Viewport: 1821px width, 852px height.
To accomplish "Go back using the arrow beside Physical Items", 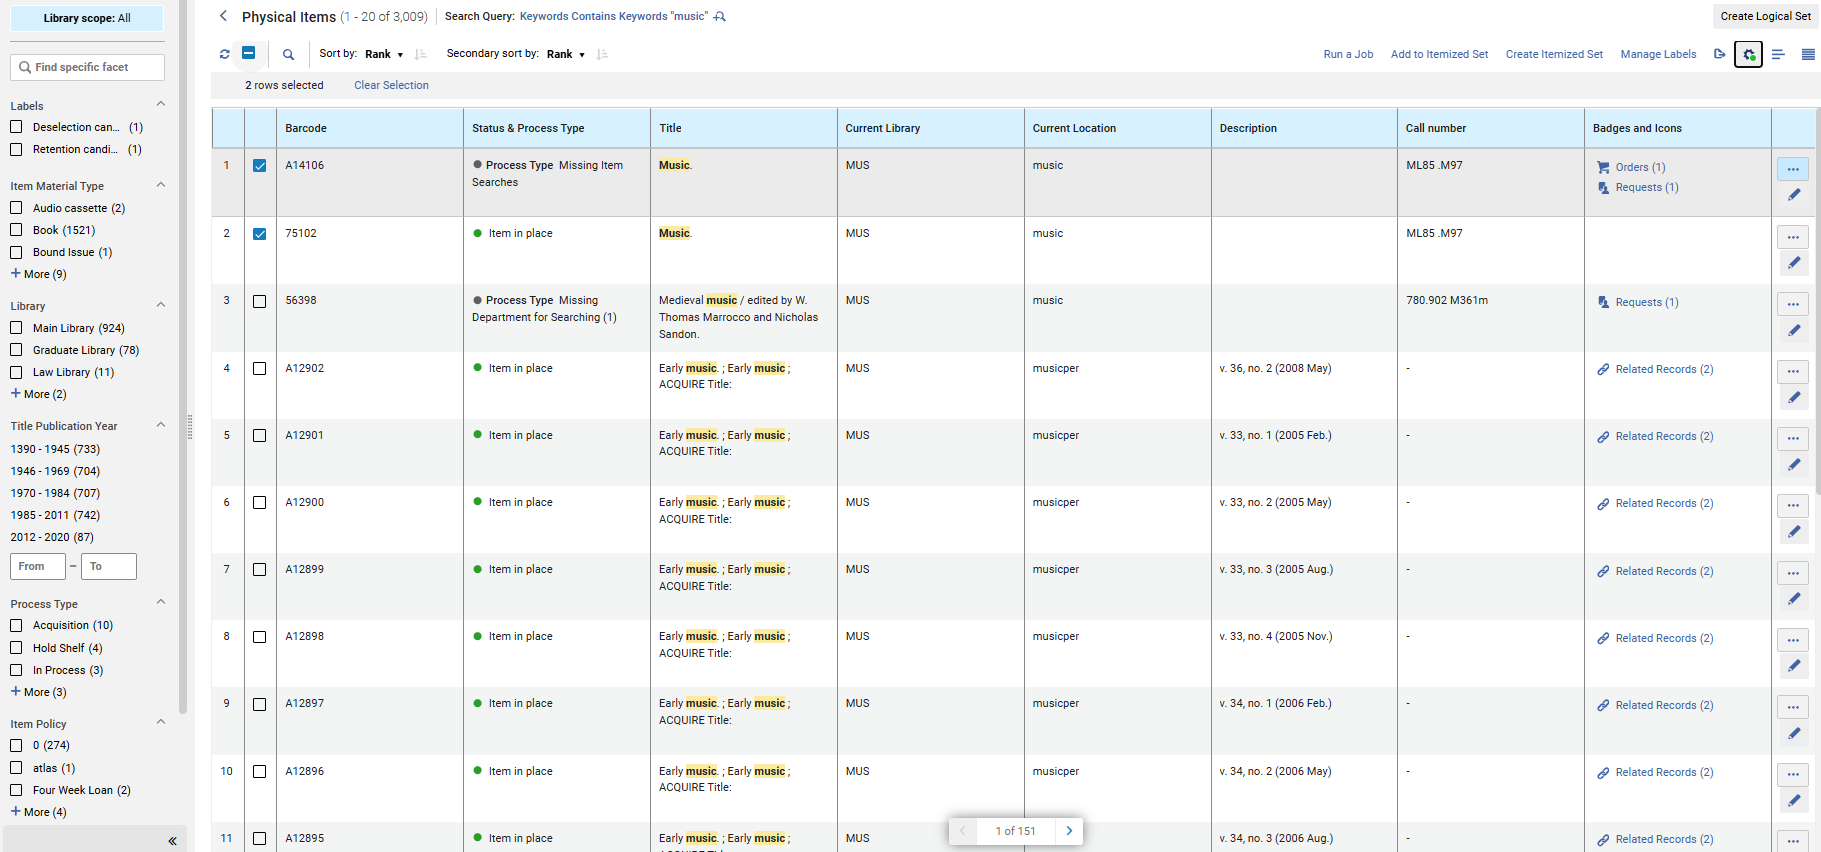I will 223,16.
